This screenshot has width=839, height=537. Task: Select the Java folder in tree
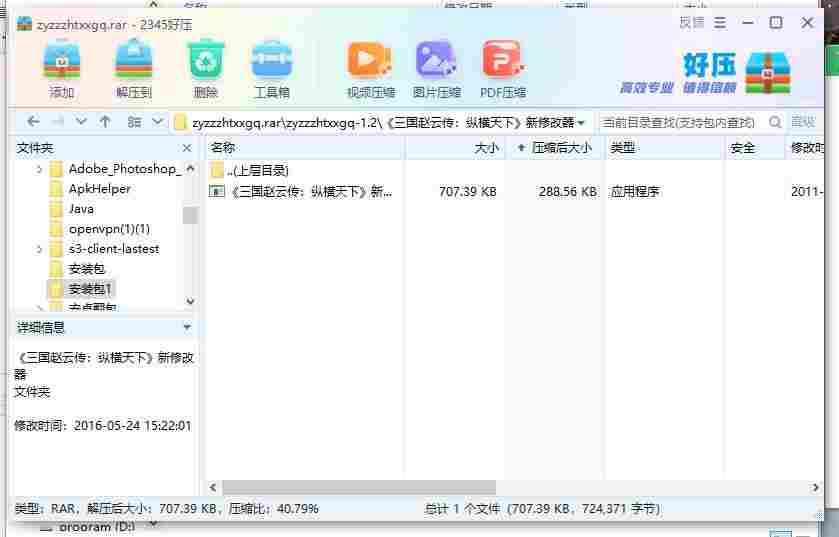pos(81,209)
